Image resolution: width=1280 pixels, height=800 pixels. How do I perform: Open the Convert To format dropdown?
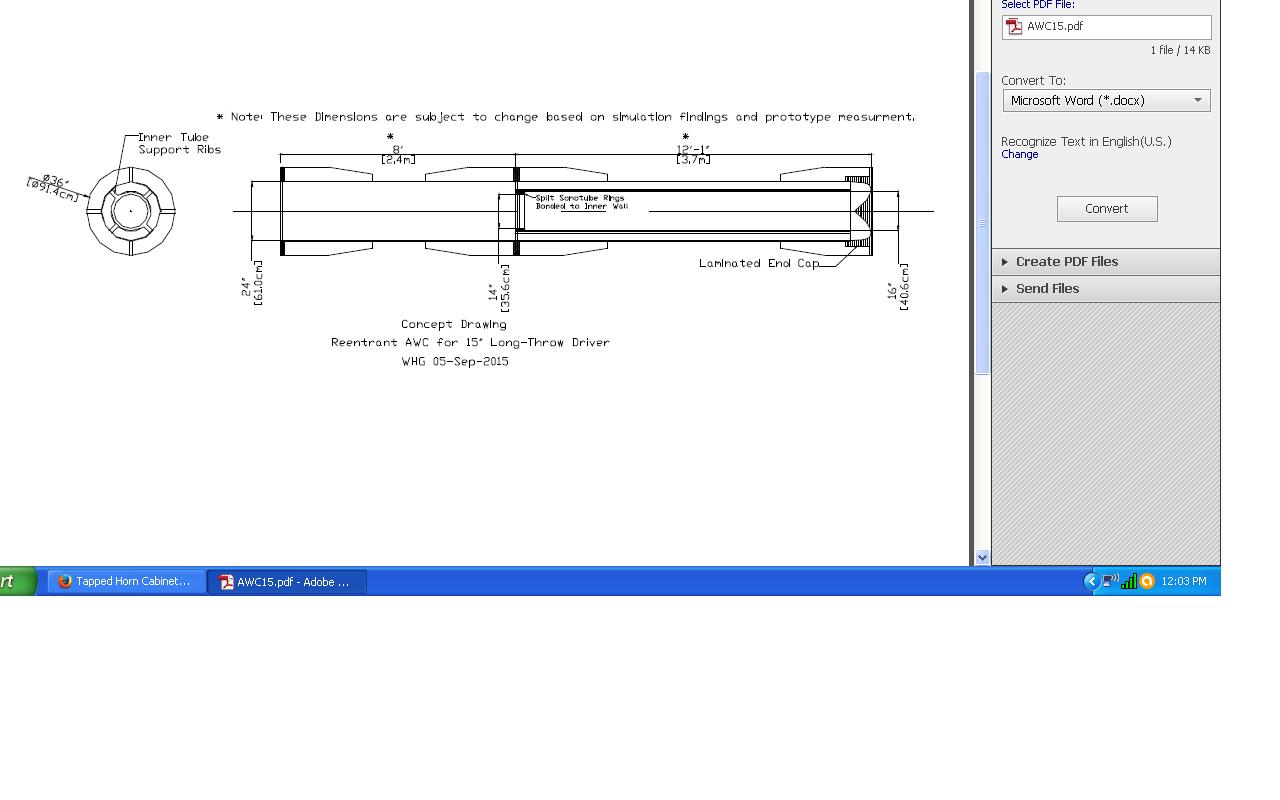pyautogui.click(x=1106, y=100)
